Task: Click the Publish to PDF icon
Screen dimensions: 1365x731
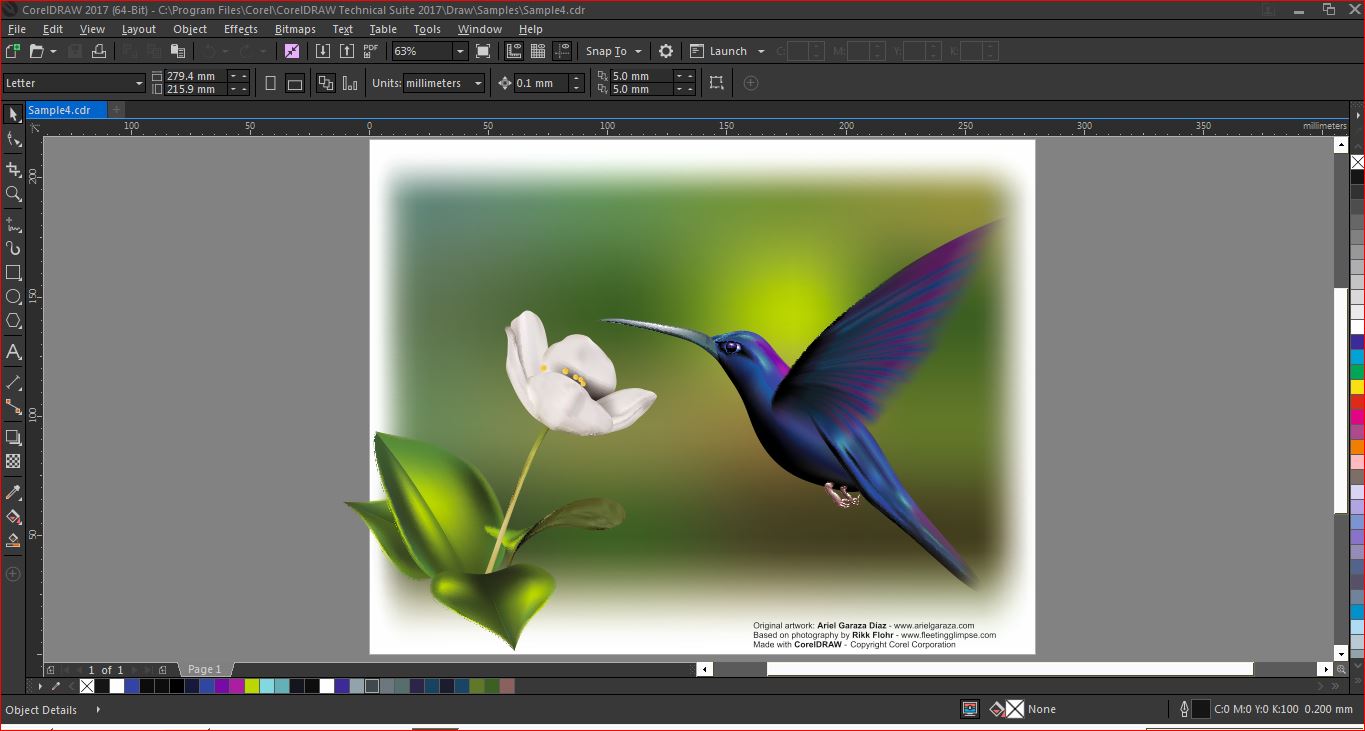Action: (x=370, y=51)
